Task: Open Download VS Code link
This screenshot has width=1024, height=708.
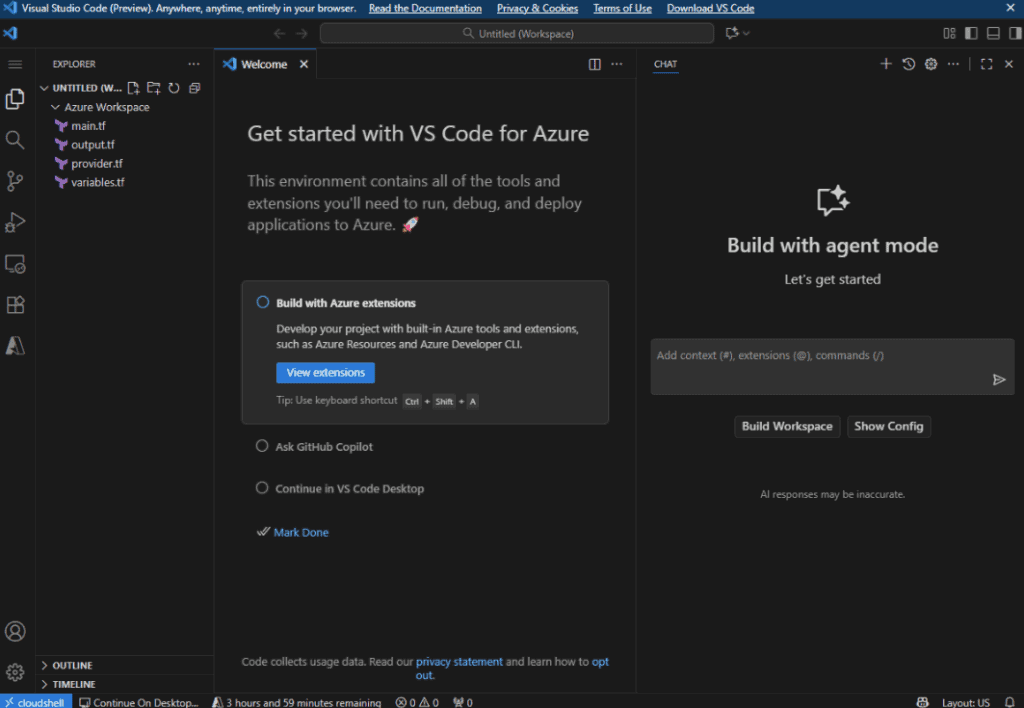Action: 711,8
